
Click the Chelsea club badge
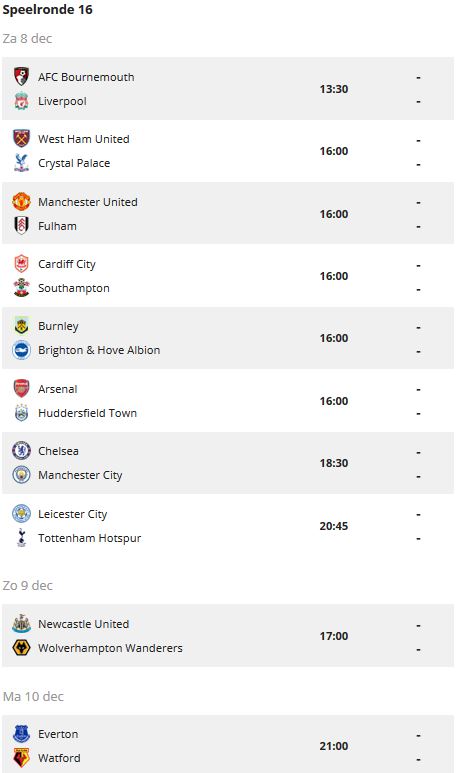(21, 451)
